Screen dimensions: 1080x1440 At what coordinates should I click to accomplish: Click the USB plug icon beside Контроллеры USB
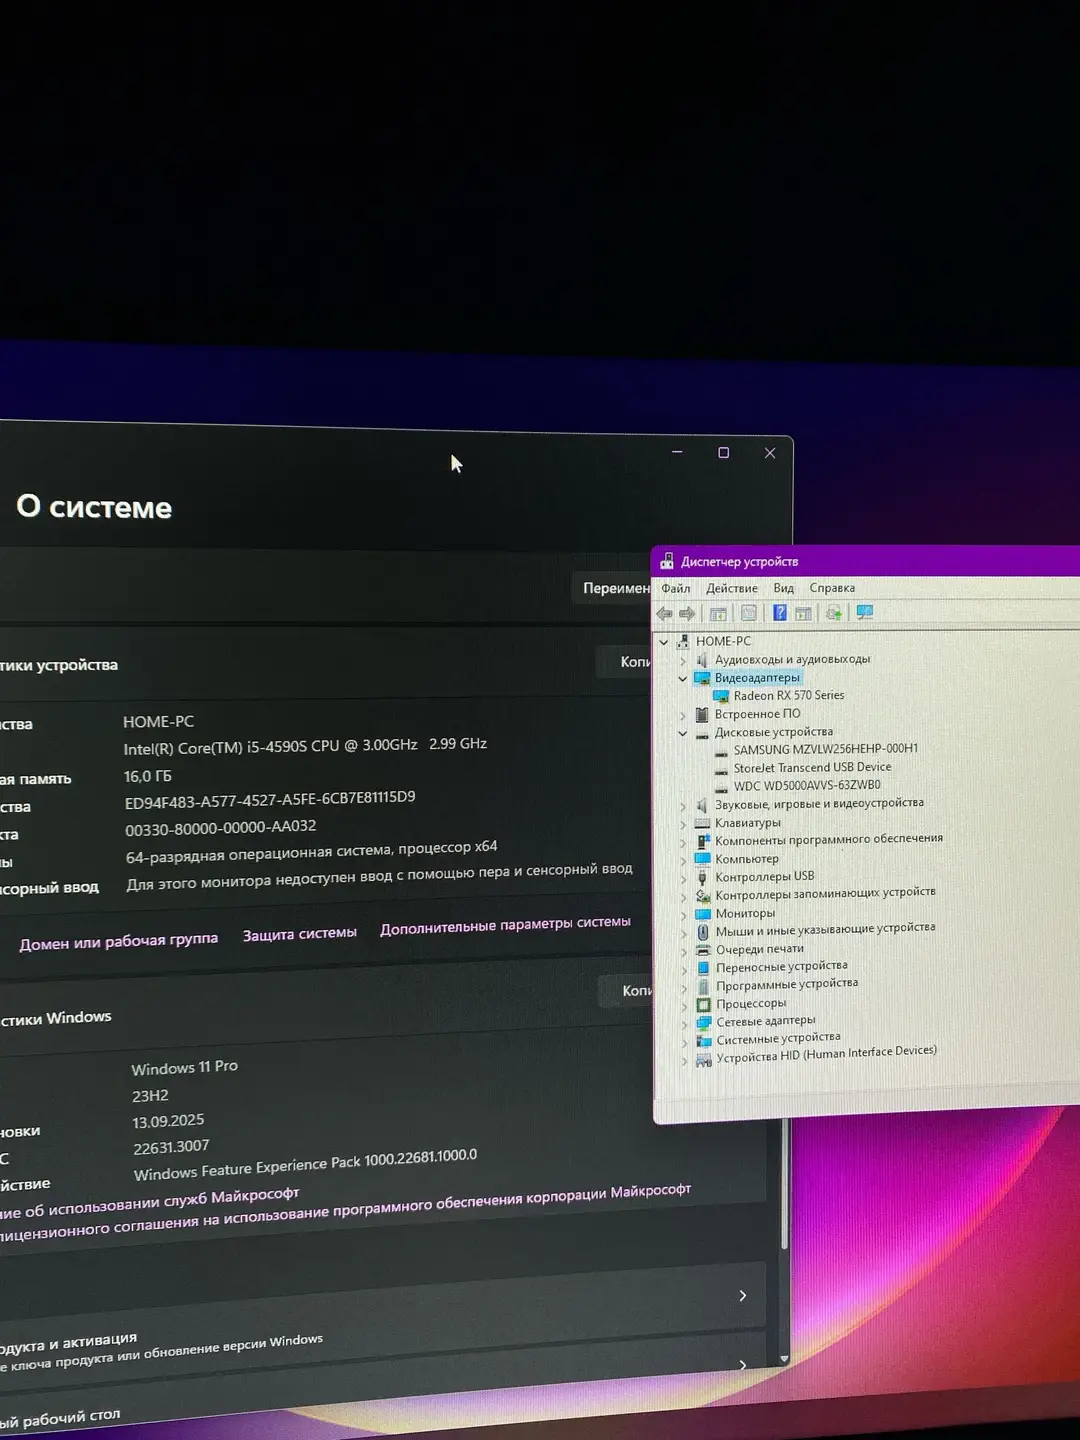[x=702, y=877]
